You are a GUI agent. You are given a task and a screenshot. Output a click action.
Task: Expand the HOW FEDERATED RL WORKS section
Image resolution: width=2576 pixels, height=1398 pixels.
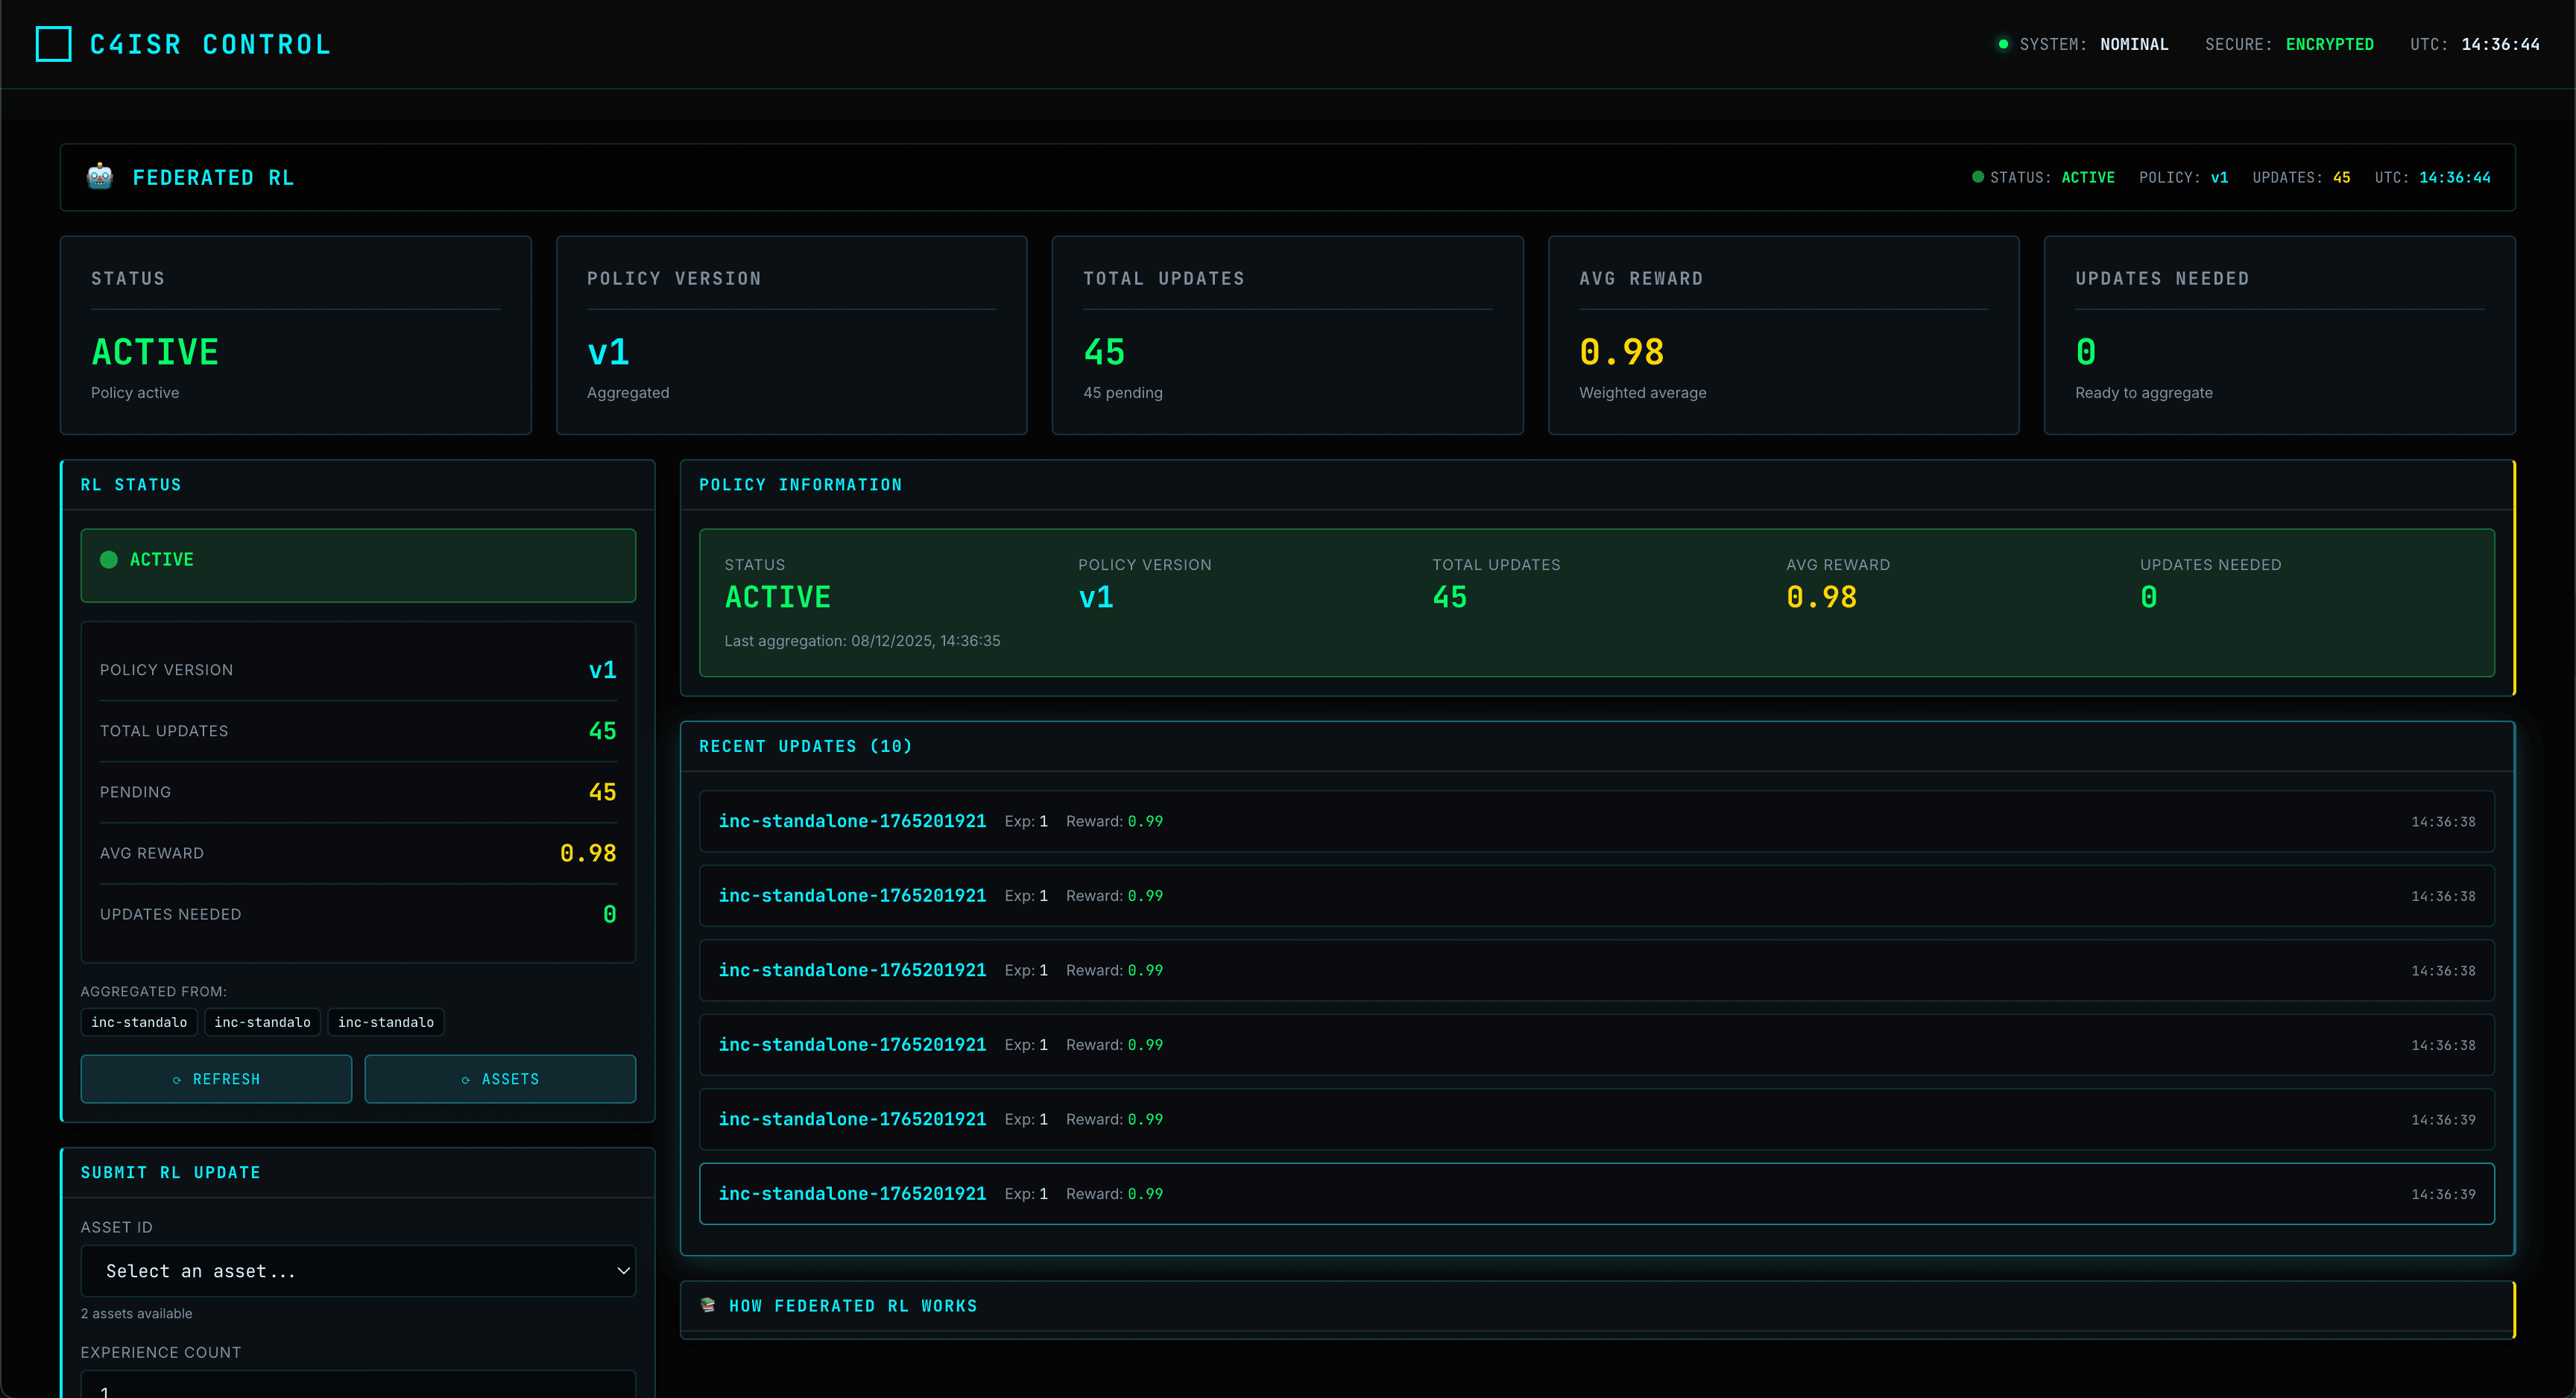point(852,1305)
